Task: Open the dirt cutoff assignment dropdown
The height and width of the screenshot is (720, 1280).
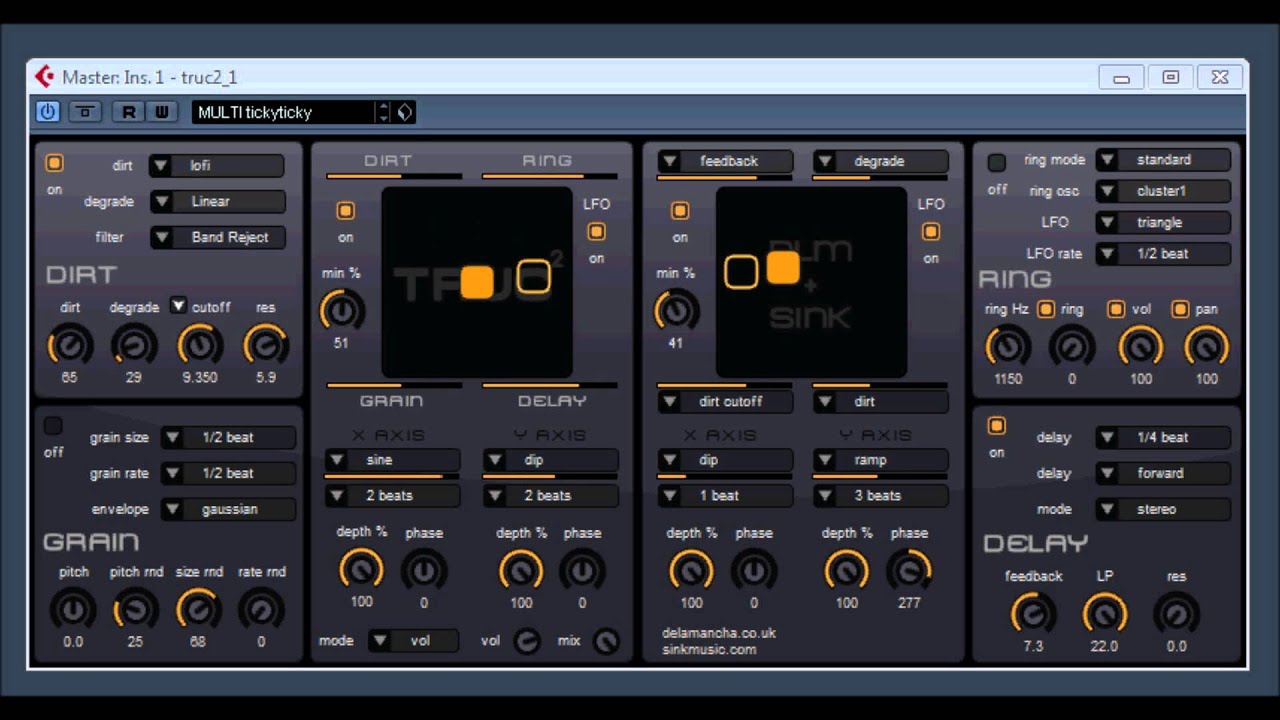Action: 725,402
